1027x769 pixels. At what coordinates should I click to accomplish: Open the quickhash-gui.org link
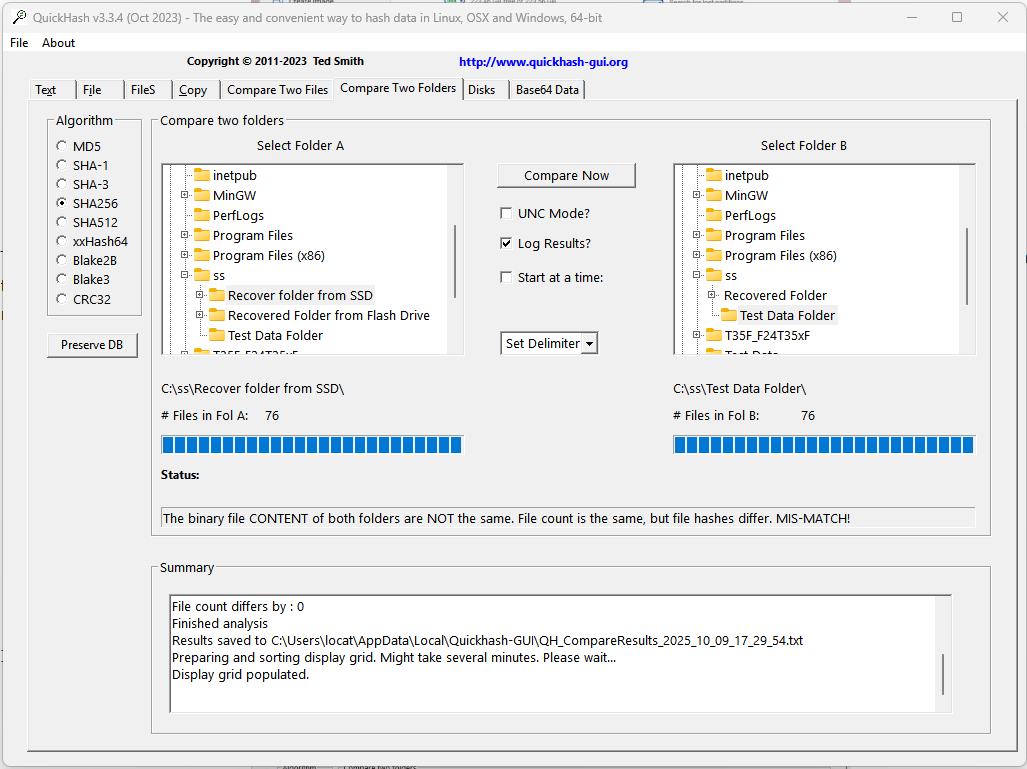click(543, 61)
